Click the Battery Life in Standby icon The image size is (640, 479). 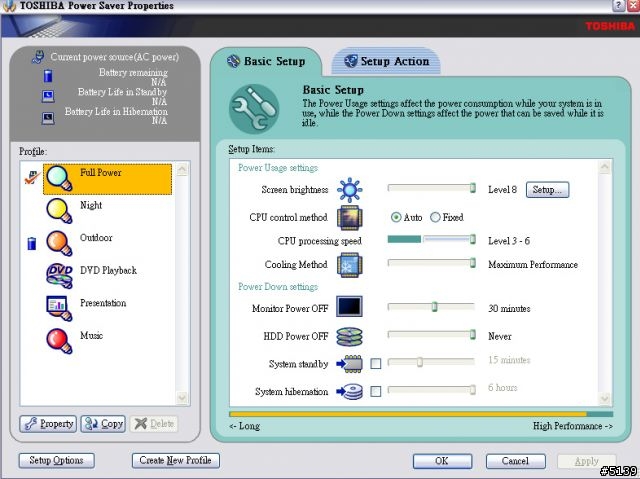pyautogui.click(x=48, y=96)
